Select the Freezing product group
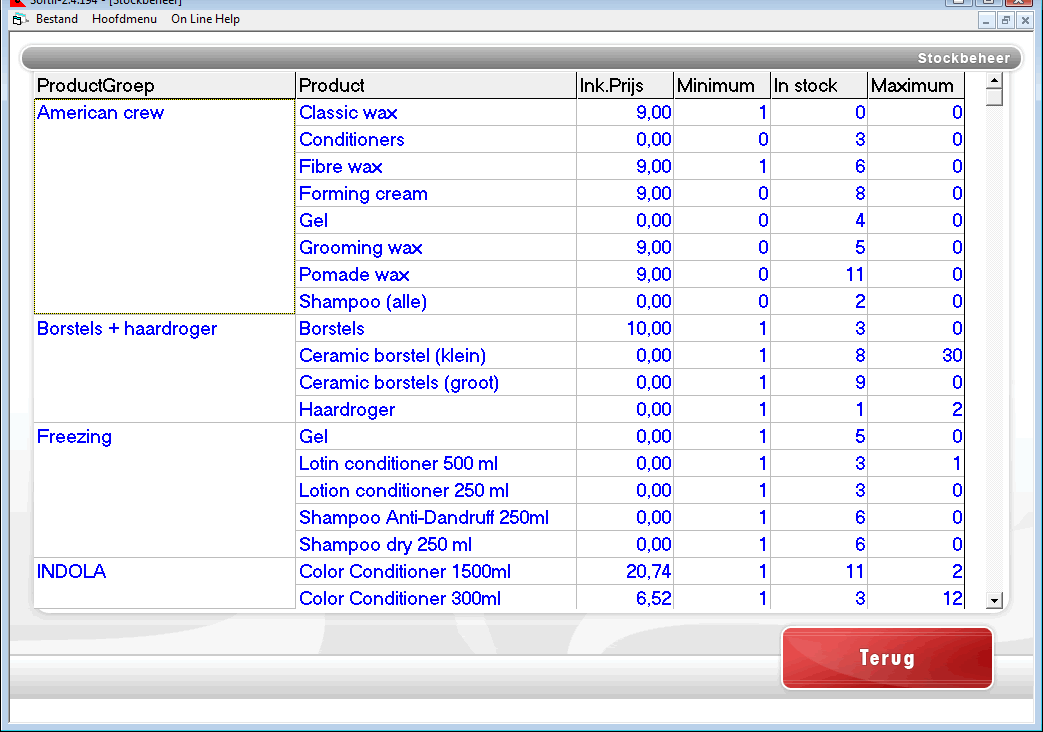 [x=164, y=490]
